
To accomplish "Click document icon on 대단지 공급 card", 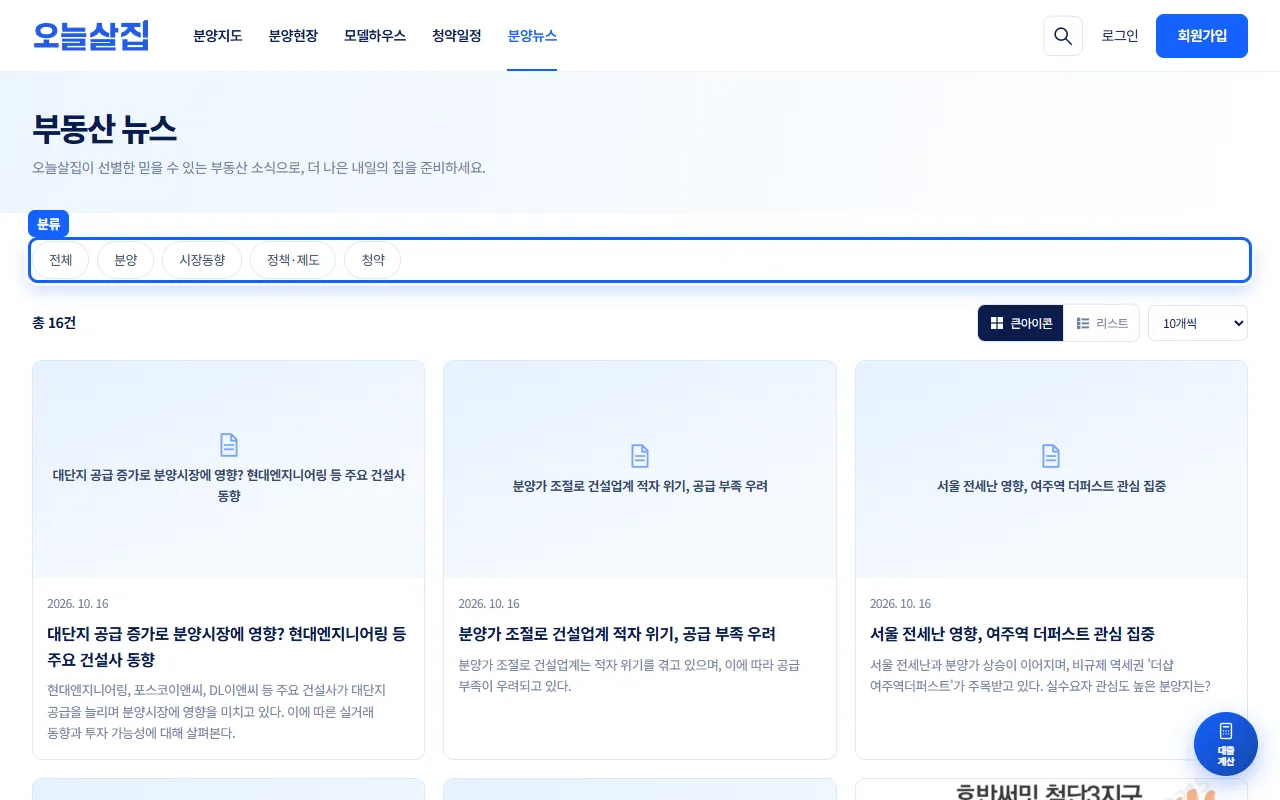I will click(229, 445).
